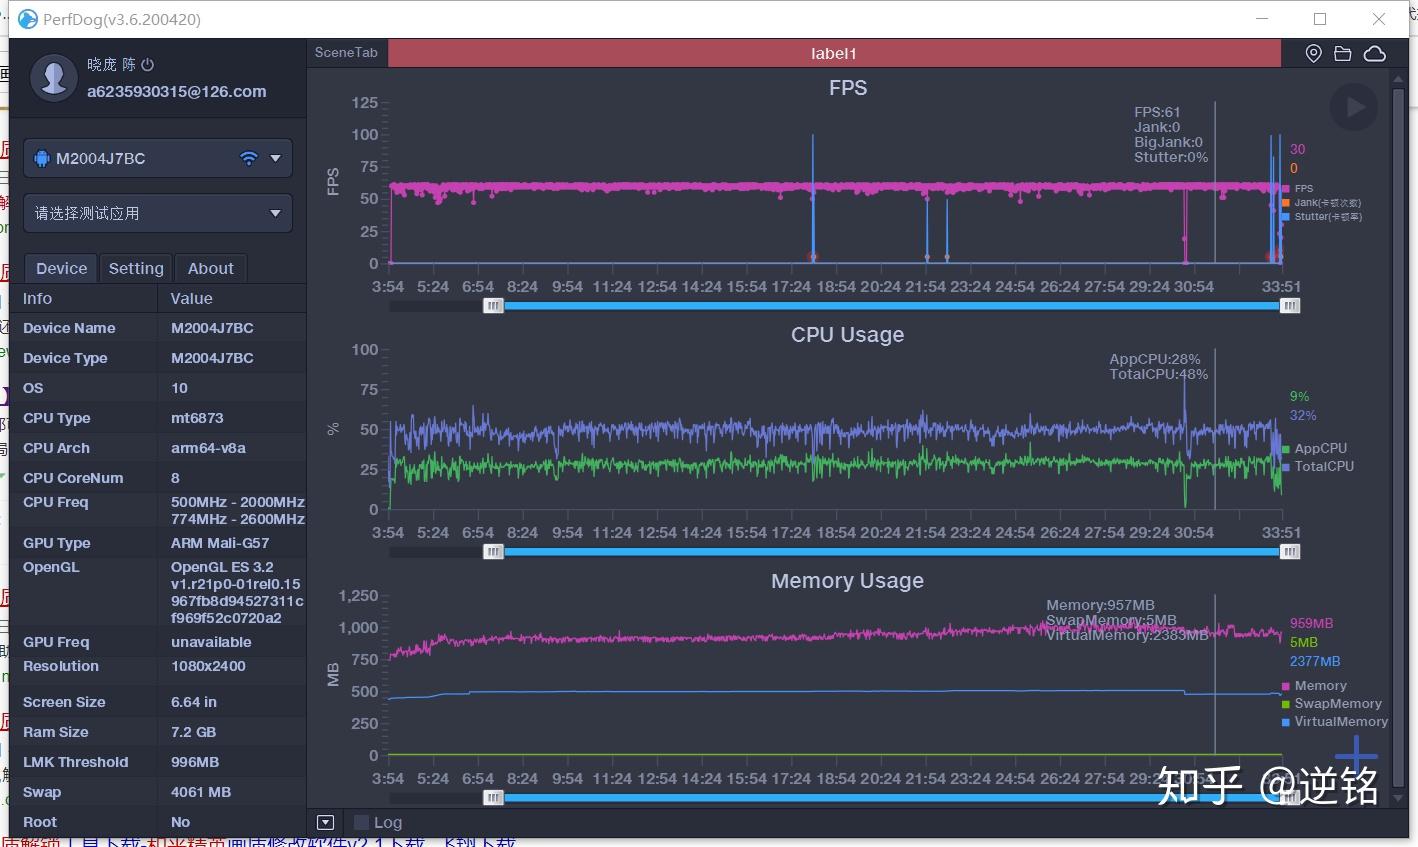Open the cloud upload icon
Screen dimensions: 1418x847
(1375, 53)
